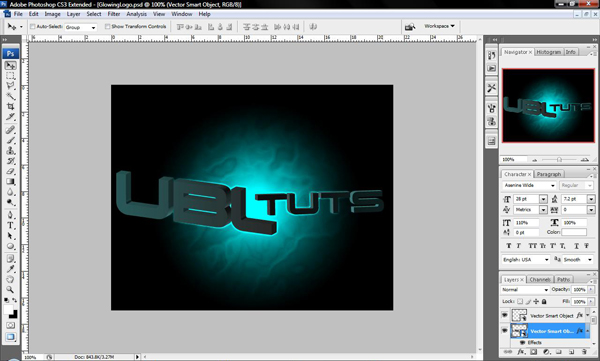This screenshot has height=361, width=600.
Task: Change the screen mode at toolbox bottom
Action: pos(10,337)
